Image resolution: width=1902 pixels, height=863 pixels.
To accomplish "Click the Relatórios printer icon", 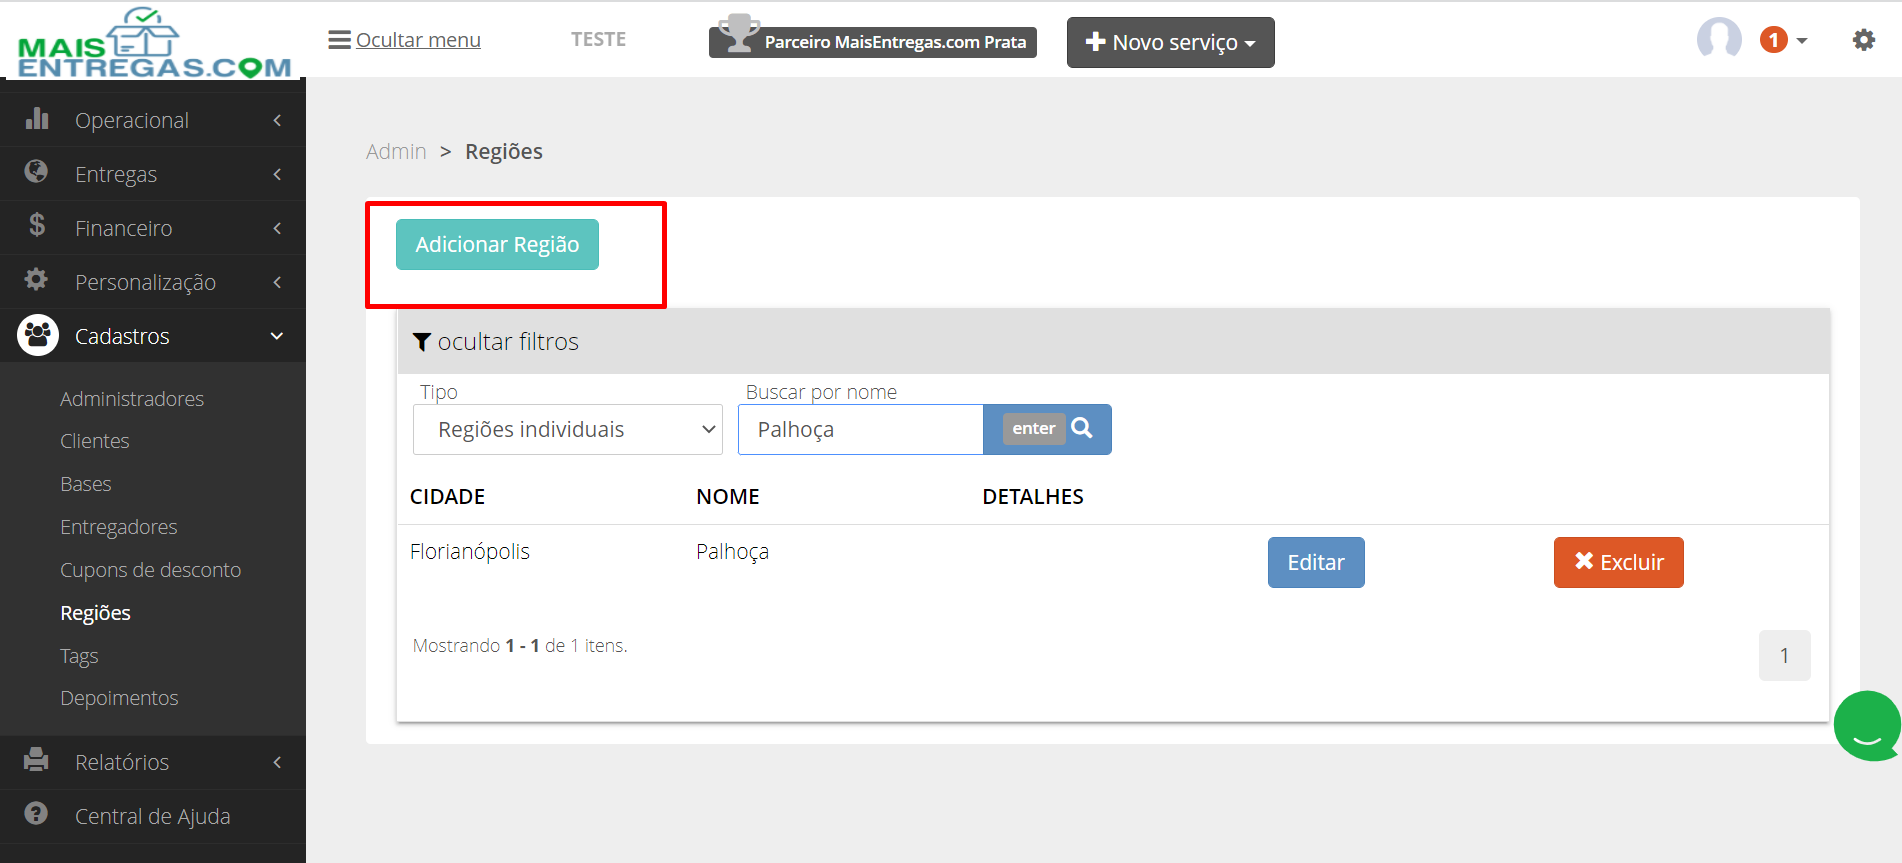I will [x=37, y=760].
